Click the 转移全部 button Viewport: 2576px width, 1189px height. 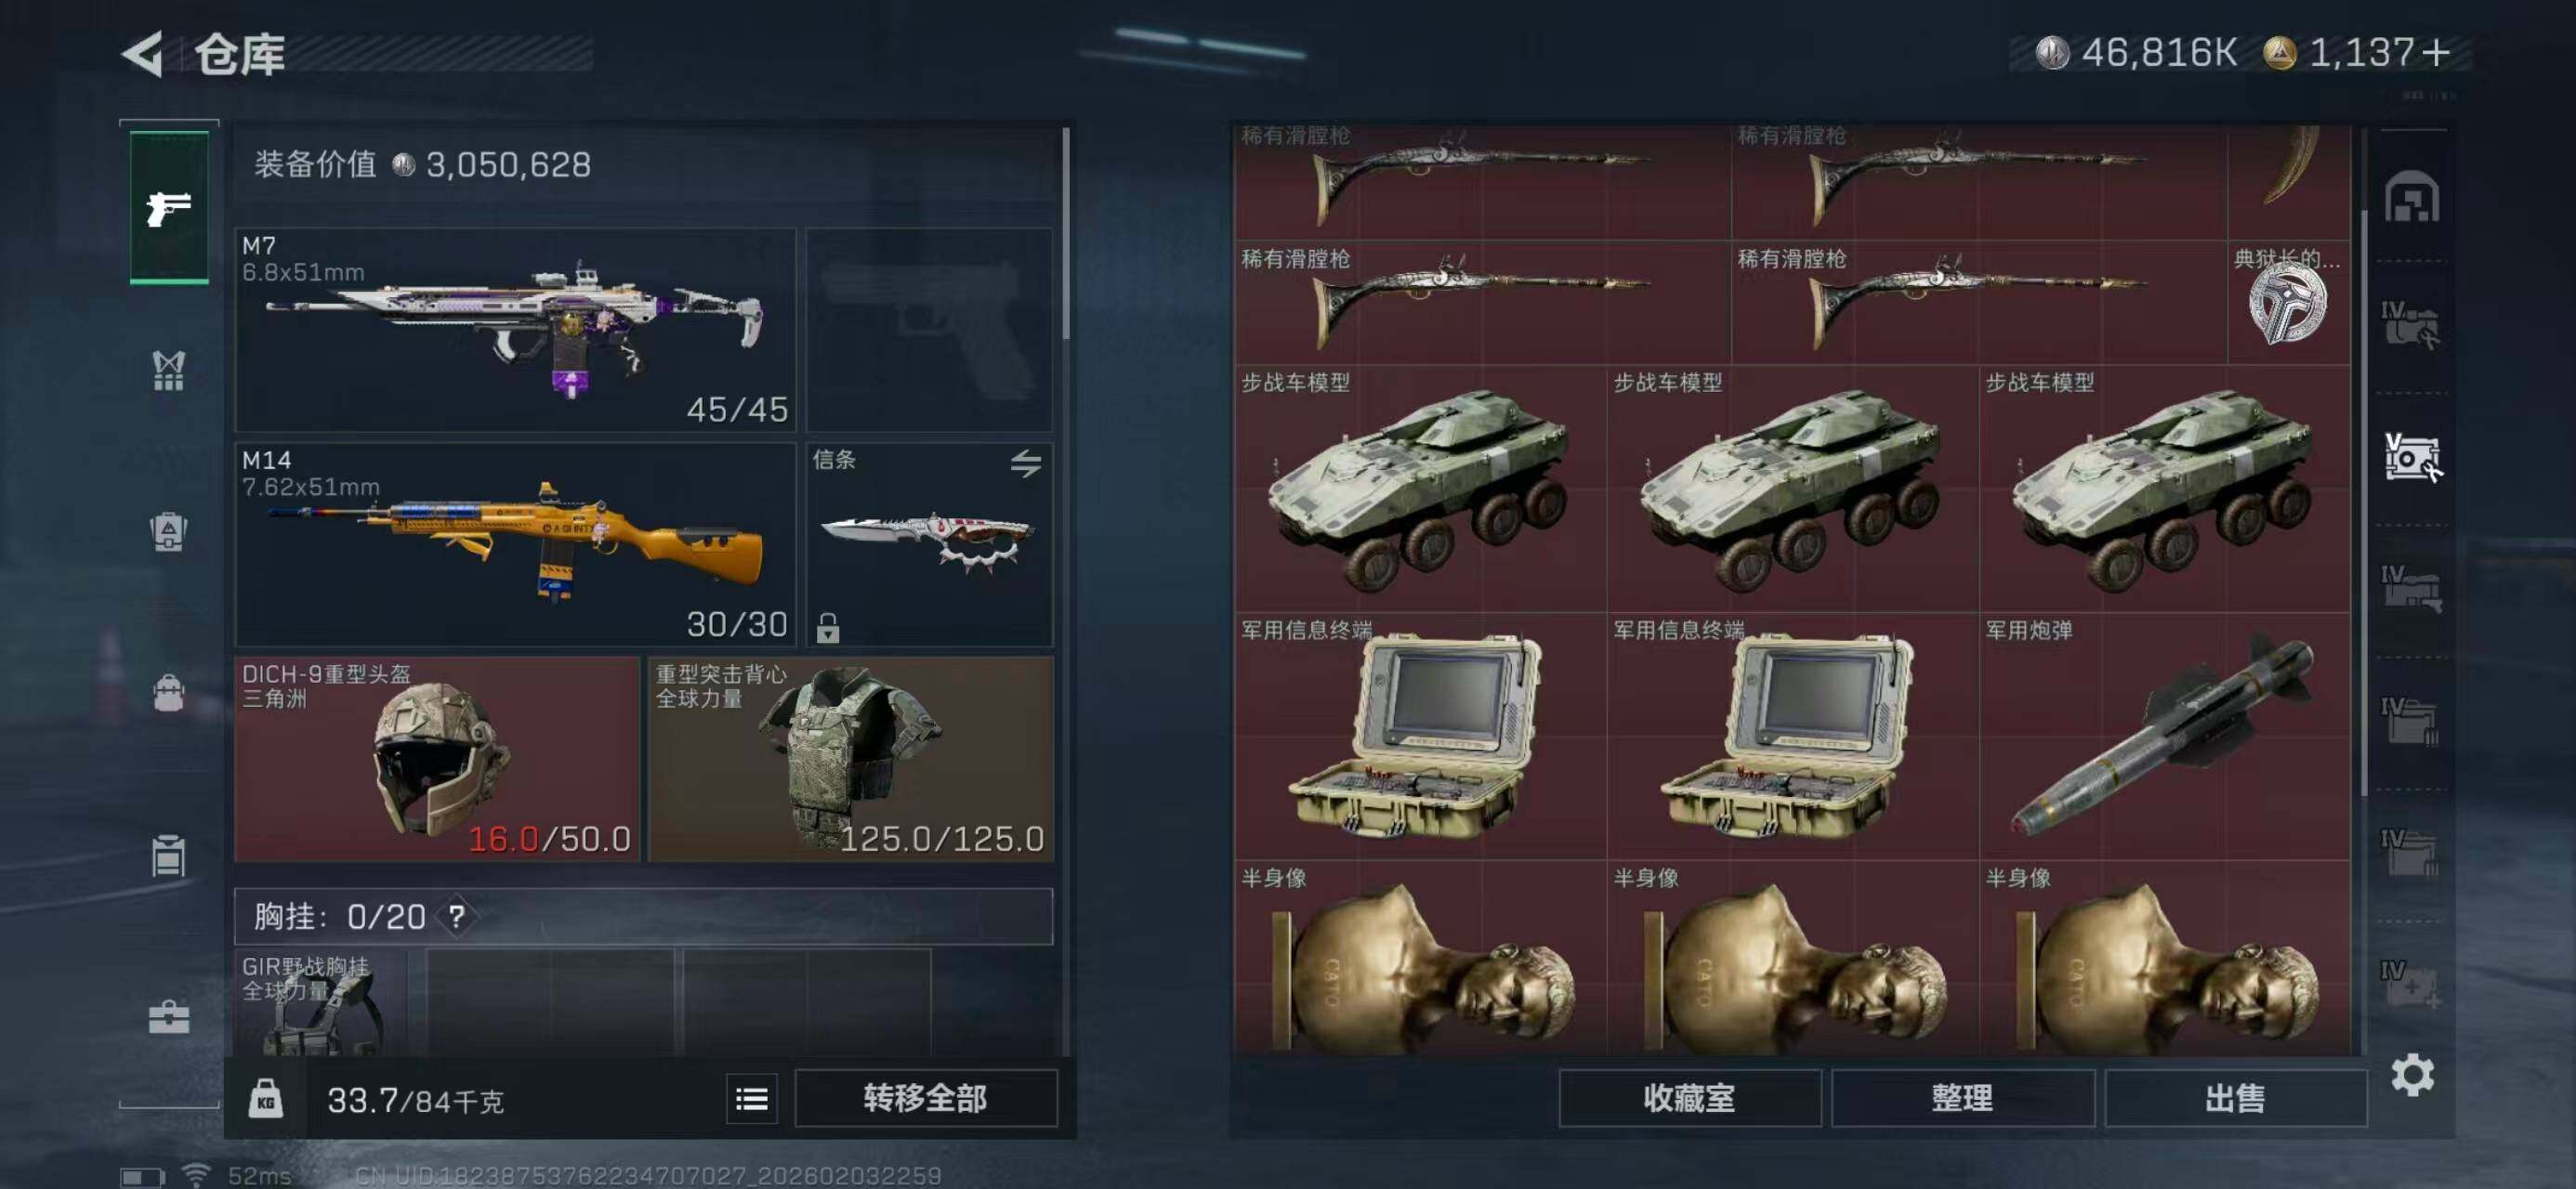[x=925, y=1098]
